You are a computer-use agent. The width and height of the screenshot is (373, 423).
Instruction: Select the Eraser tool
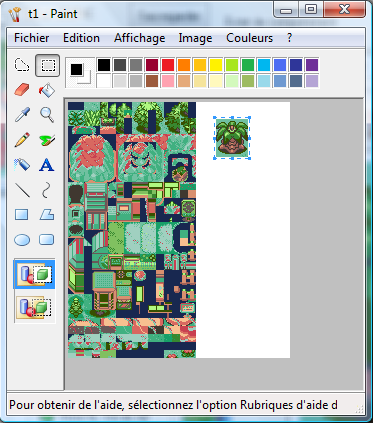point(22,90)
